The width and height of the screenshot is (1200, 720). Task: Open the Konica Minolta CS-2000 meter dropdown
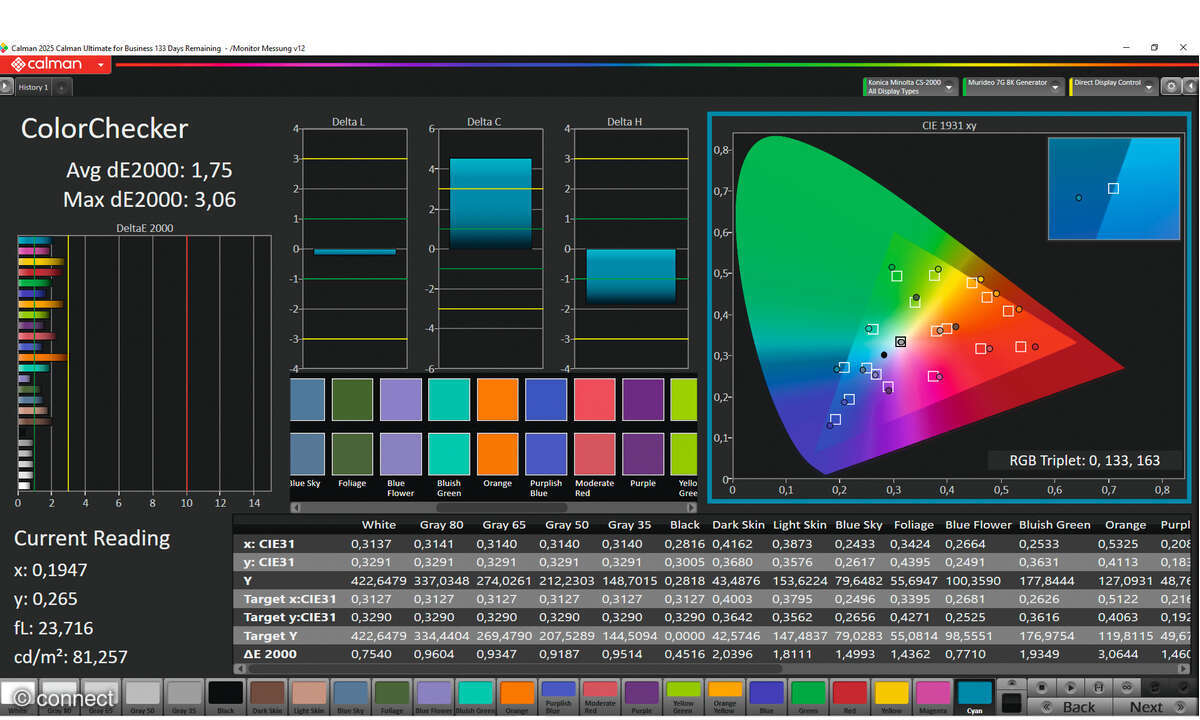908,87
